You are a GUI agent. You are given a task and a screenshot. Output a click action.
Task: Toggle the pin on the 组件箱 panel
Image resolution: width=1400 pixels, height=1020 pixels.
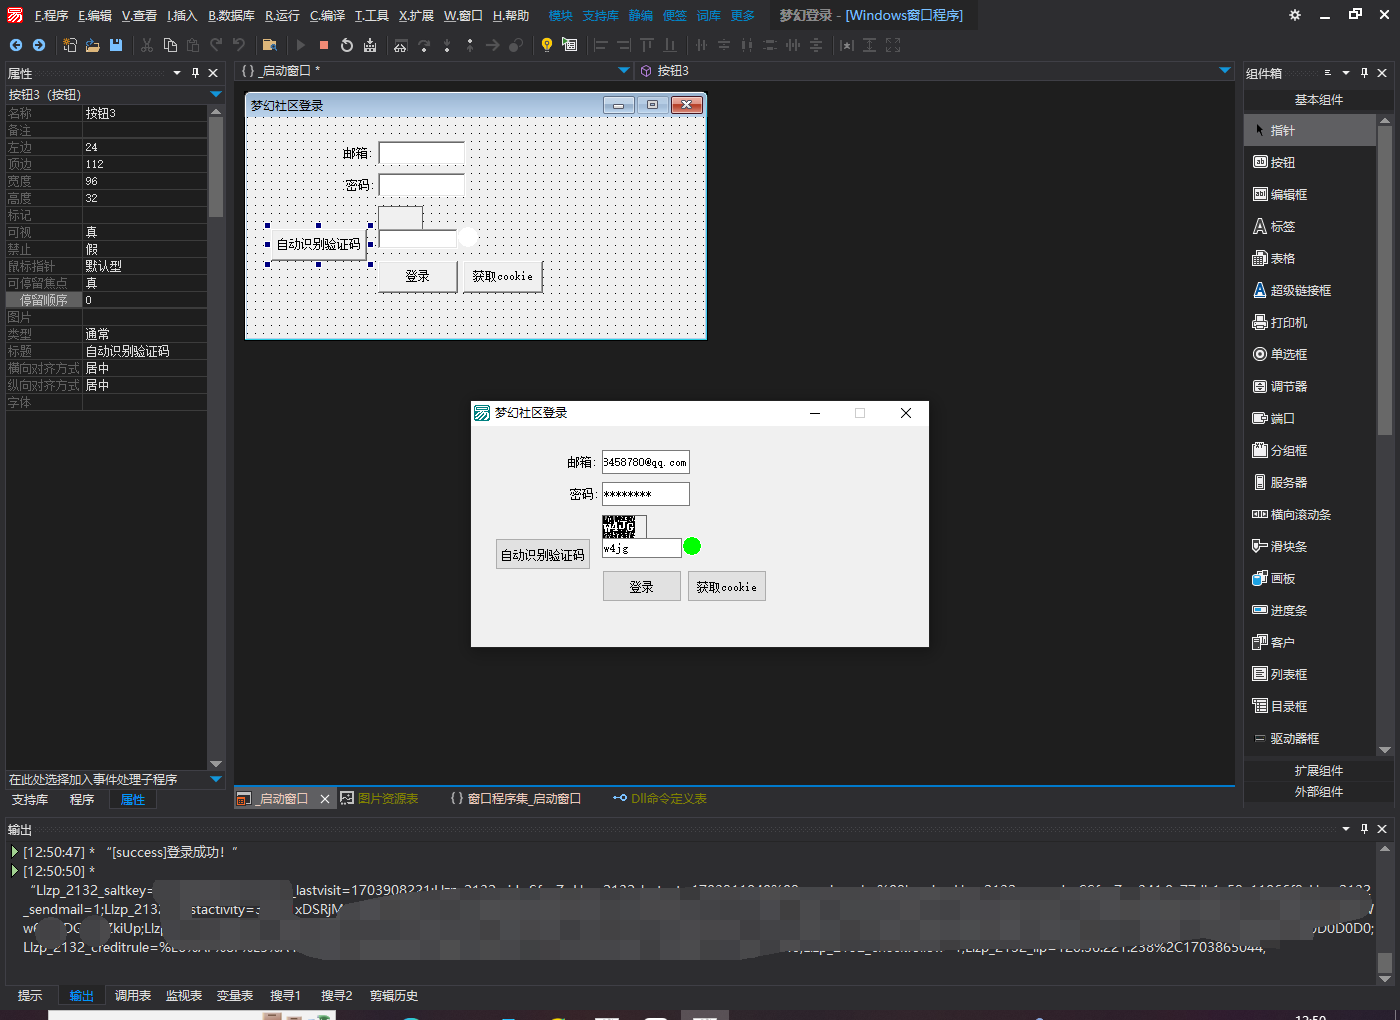[1364, 73]
